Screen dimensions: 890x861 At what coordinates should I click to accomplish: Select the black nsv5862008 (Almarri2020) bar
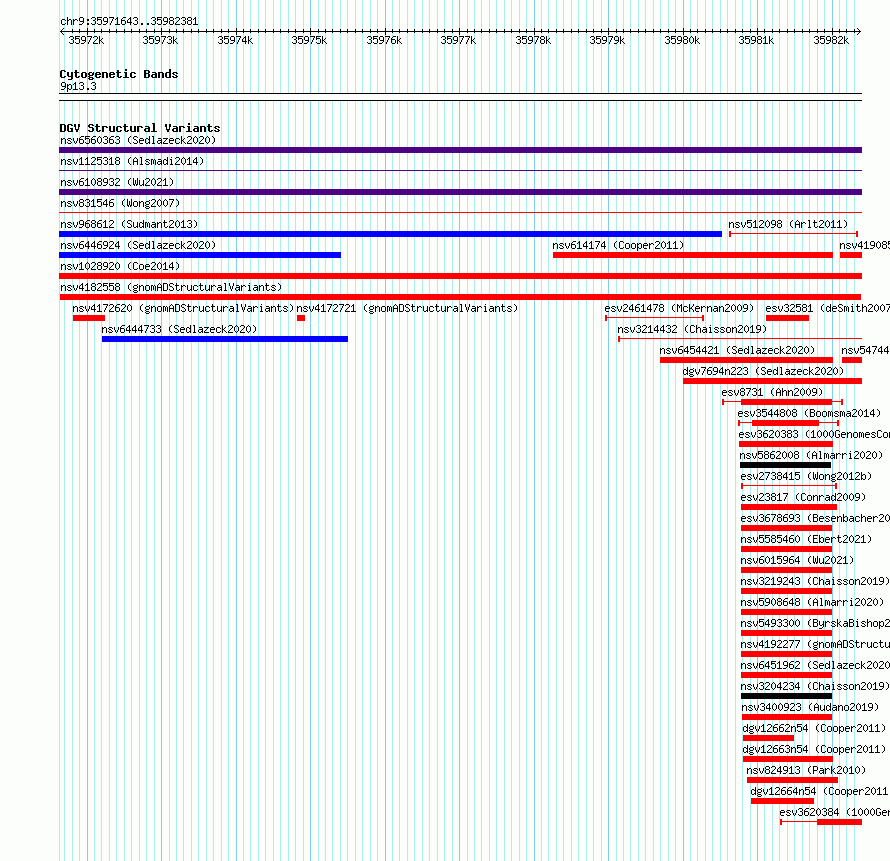click(x=786, y=465)
